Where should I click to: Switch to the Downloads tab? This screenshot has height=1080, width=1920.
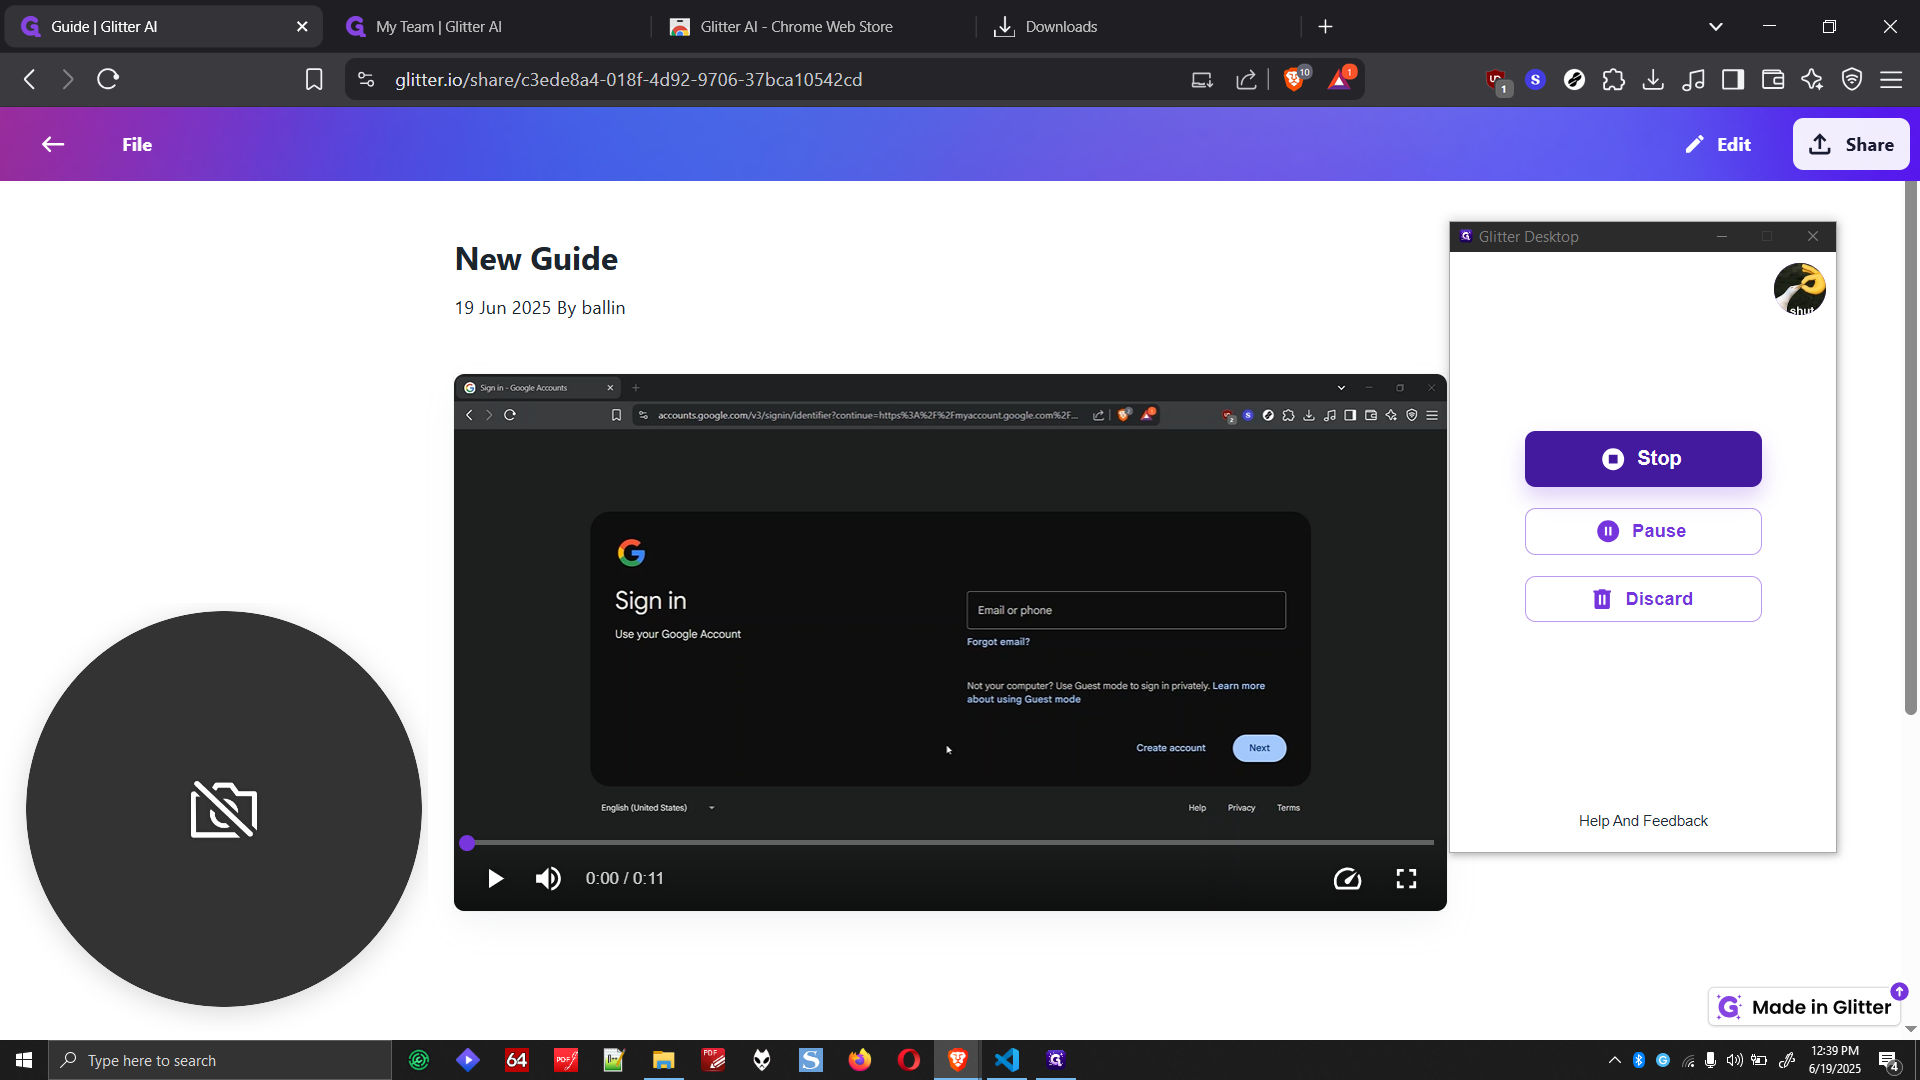coord(1135,27)
